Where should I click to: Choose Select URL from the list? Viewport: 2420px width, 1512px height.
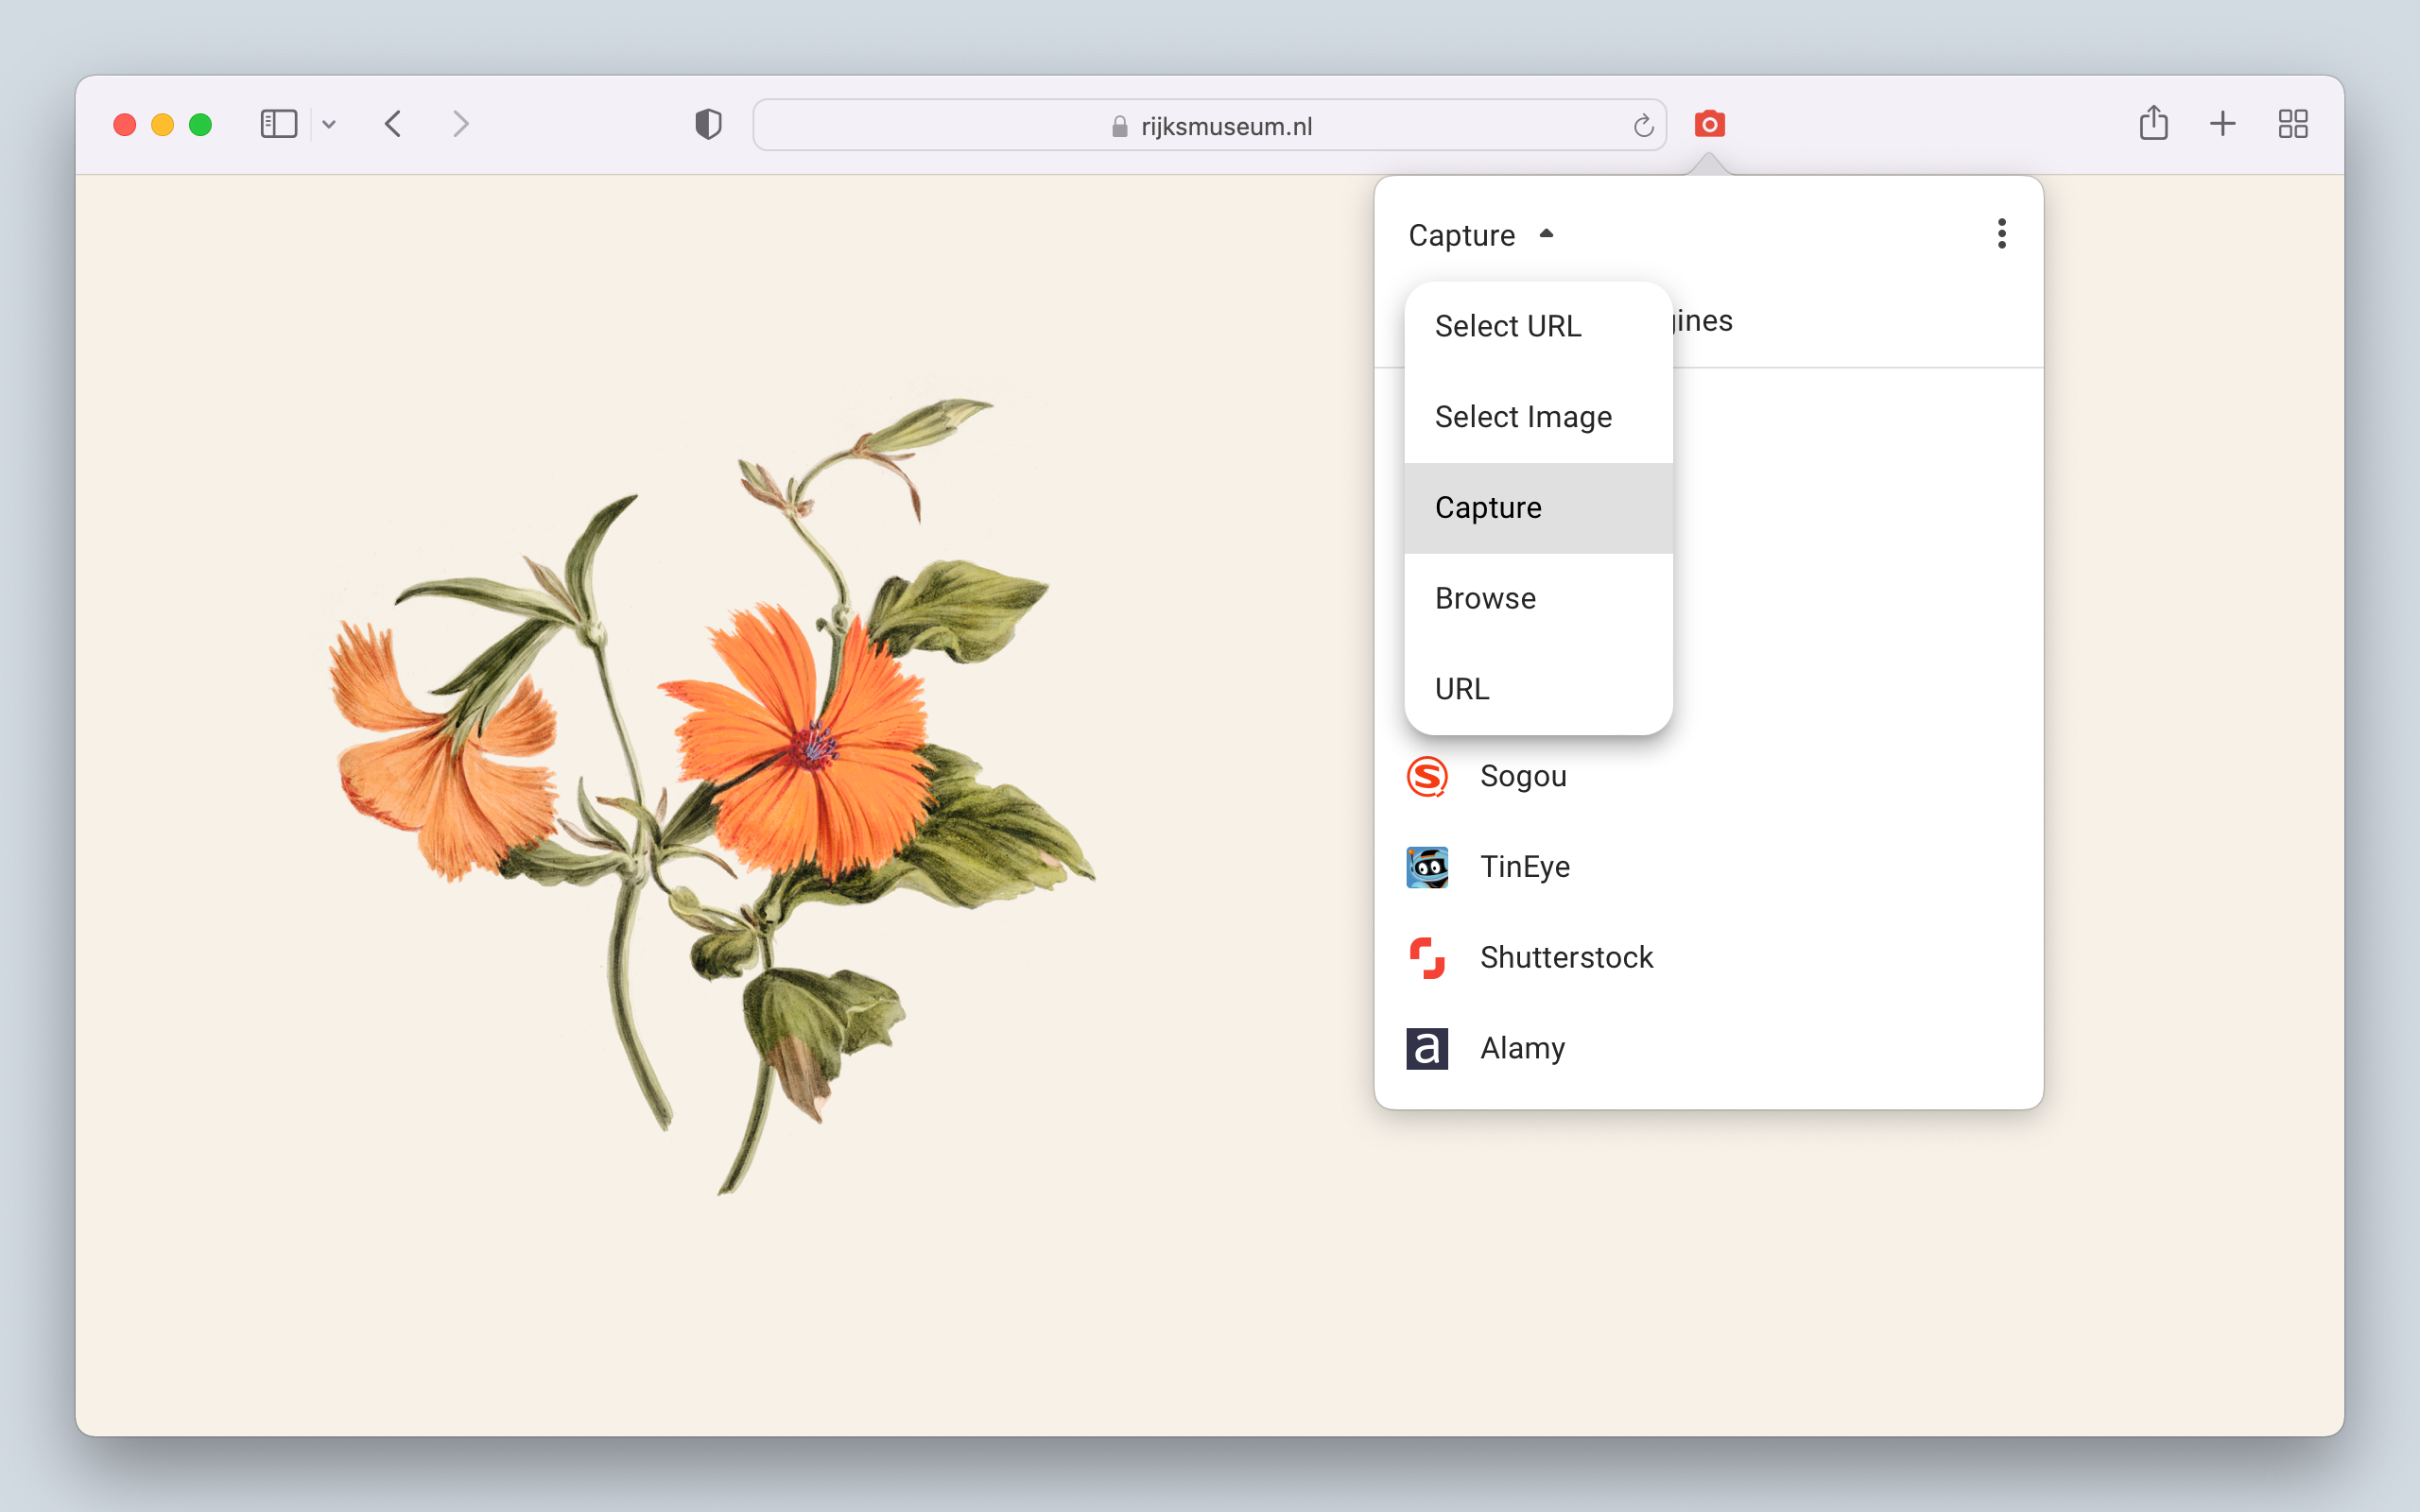tap(1507, 326)
